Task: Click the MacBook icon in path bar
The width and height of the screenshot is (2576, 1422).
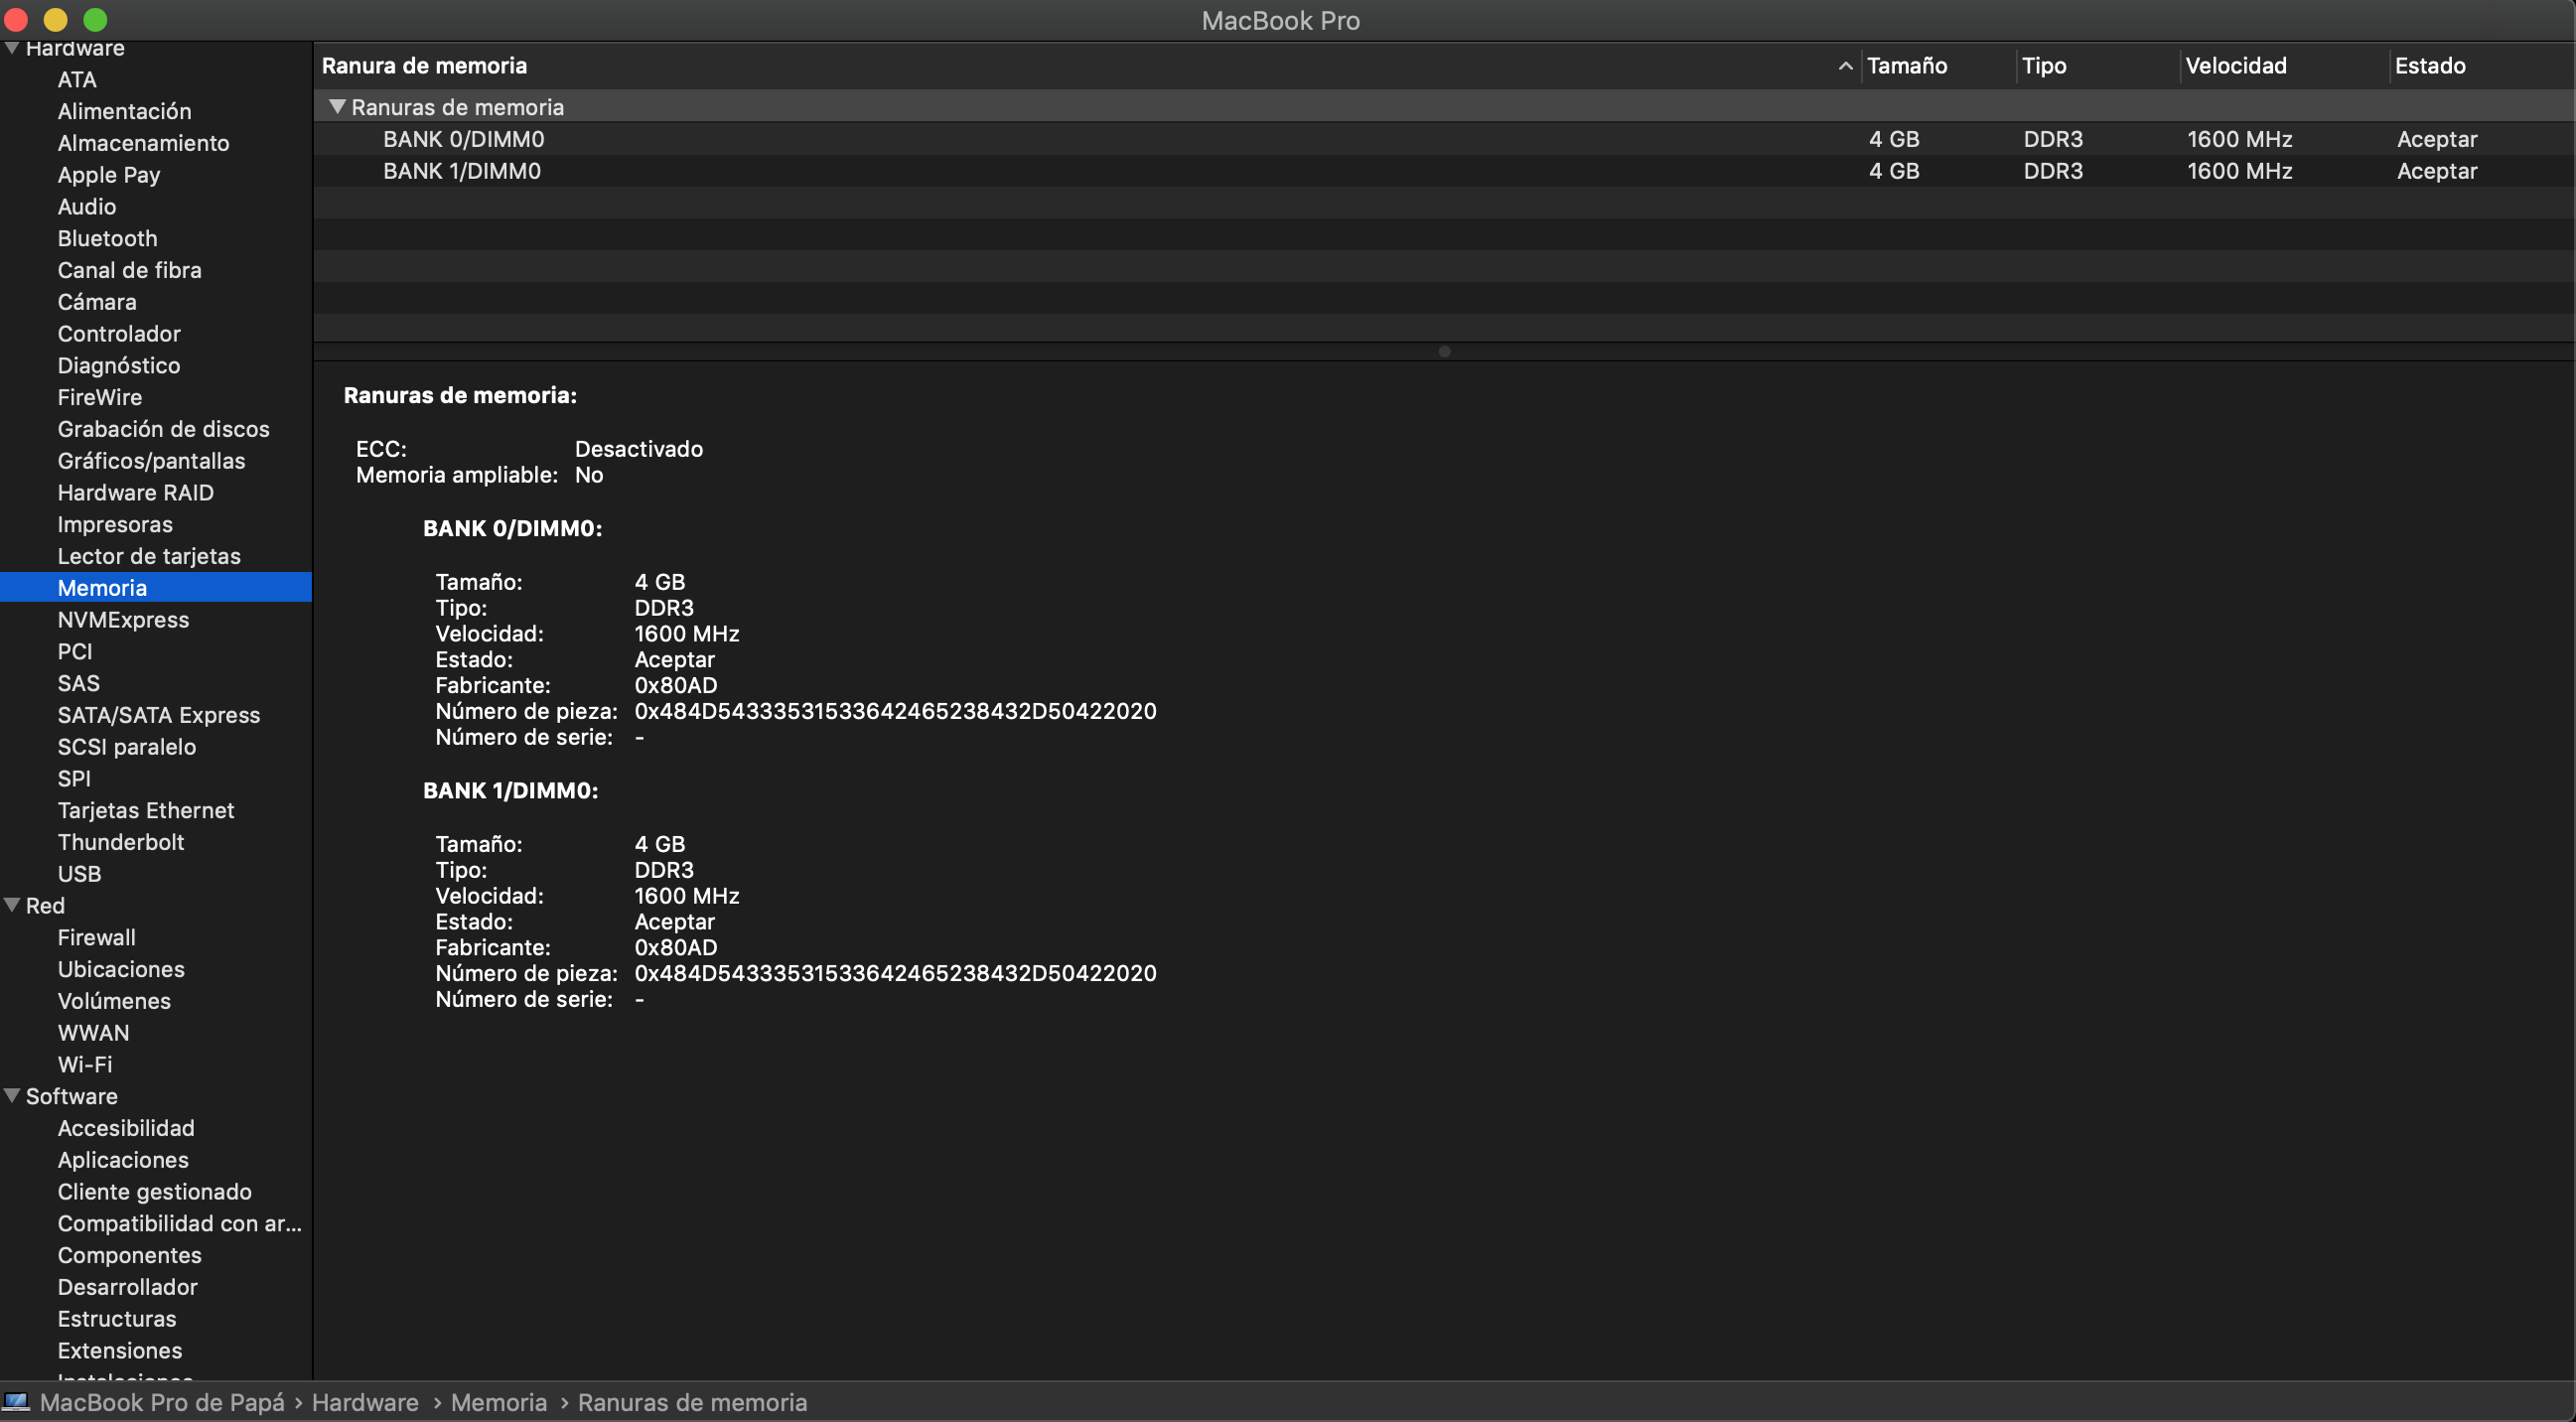Action: pyautogui.click(x=17, y=1402)
